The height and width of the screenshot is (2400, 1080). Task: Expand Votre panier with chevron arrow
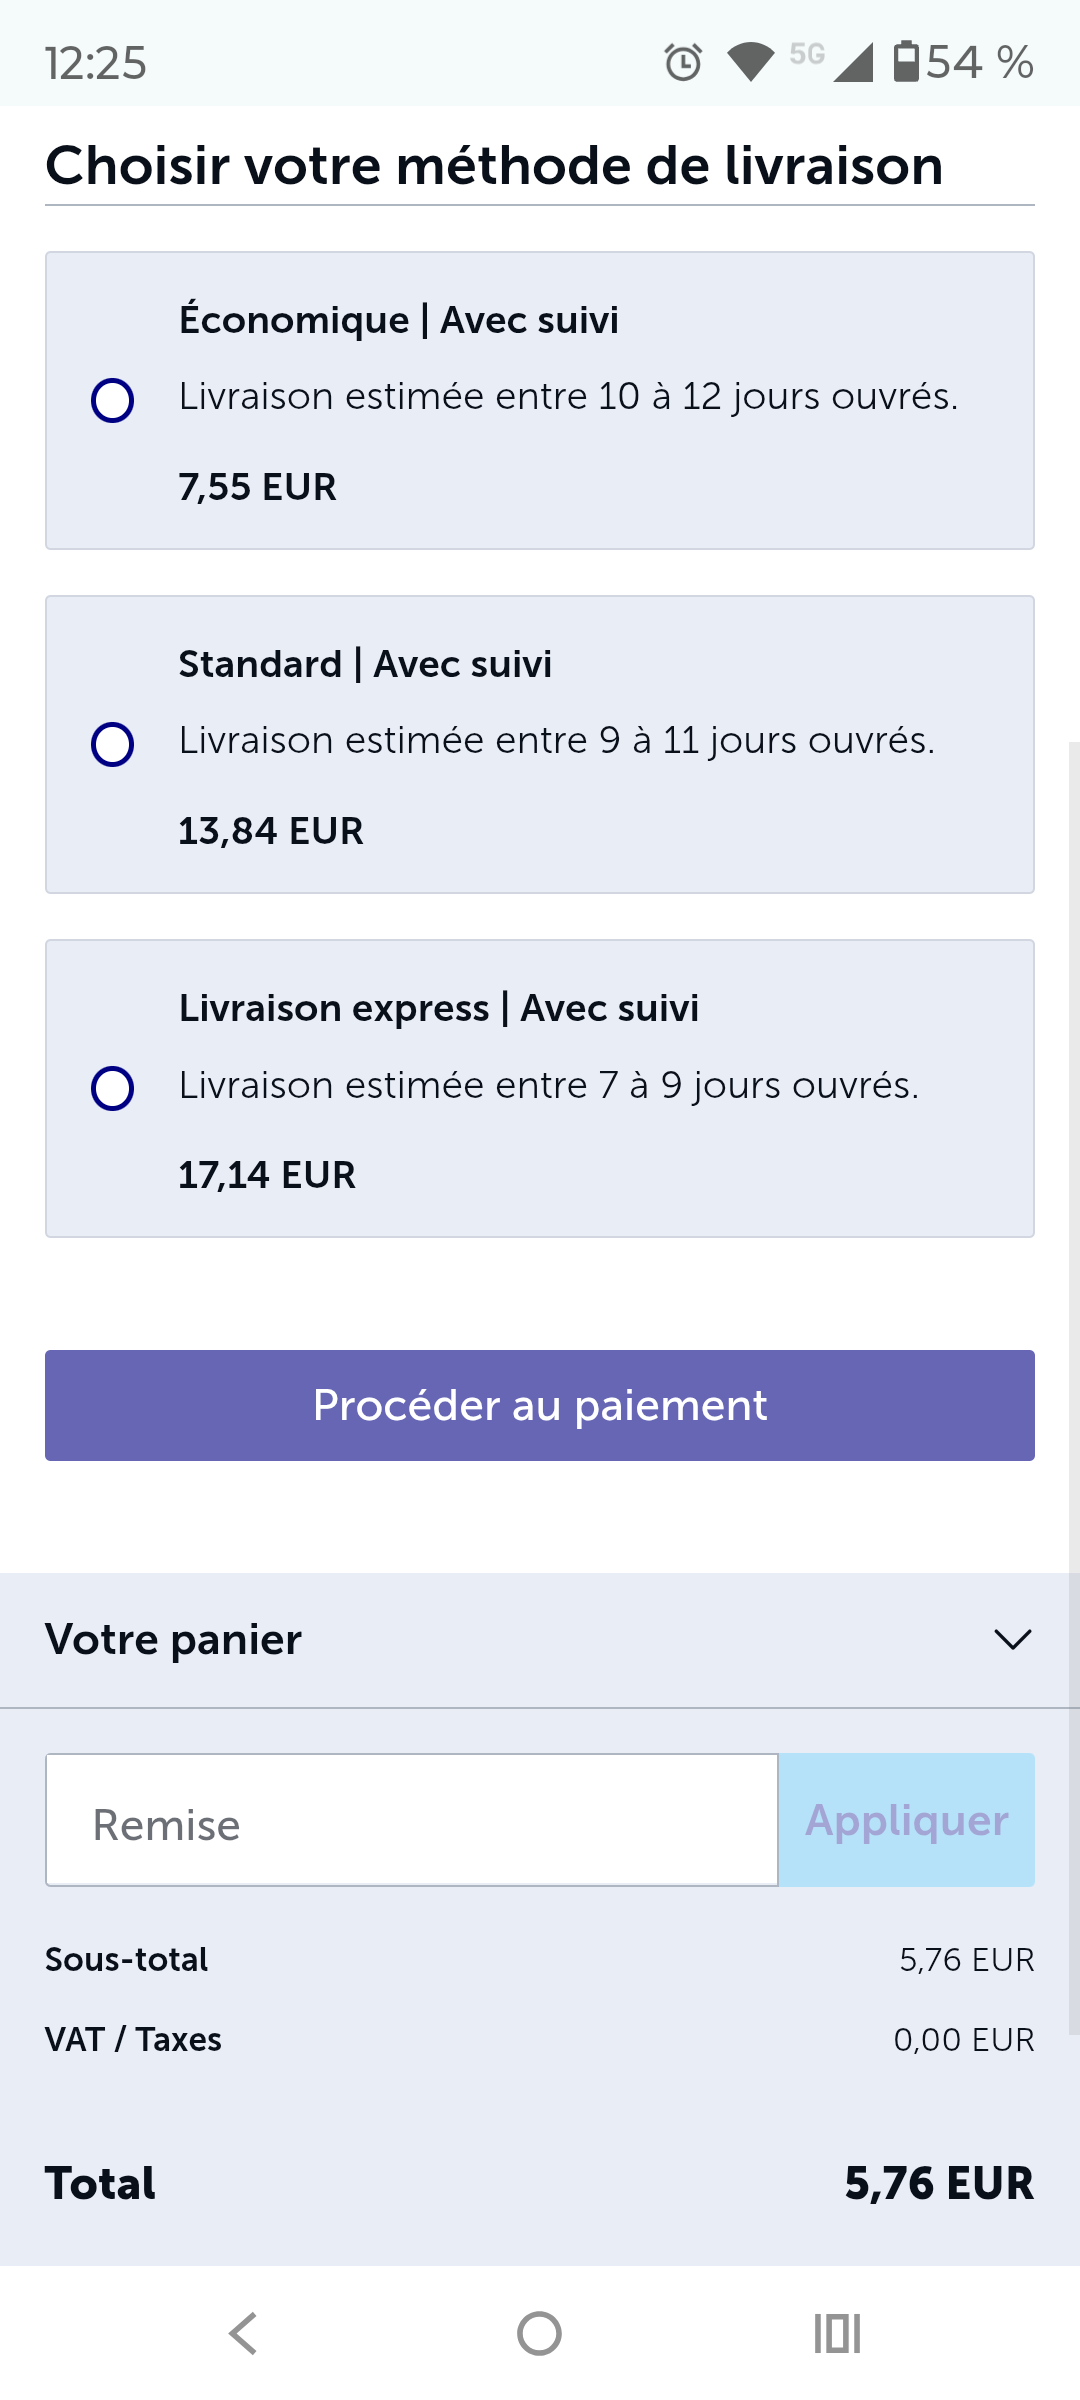click(1012, 1640)
